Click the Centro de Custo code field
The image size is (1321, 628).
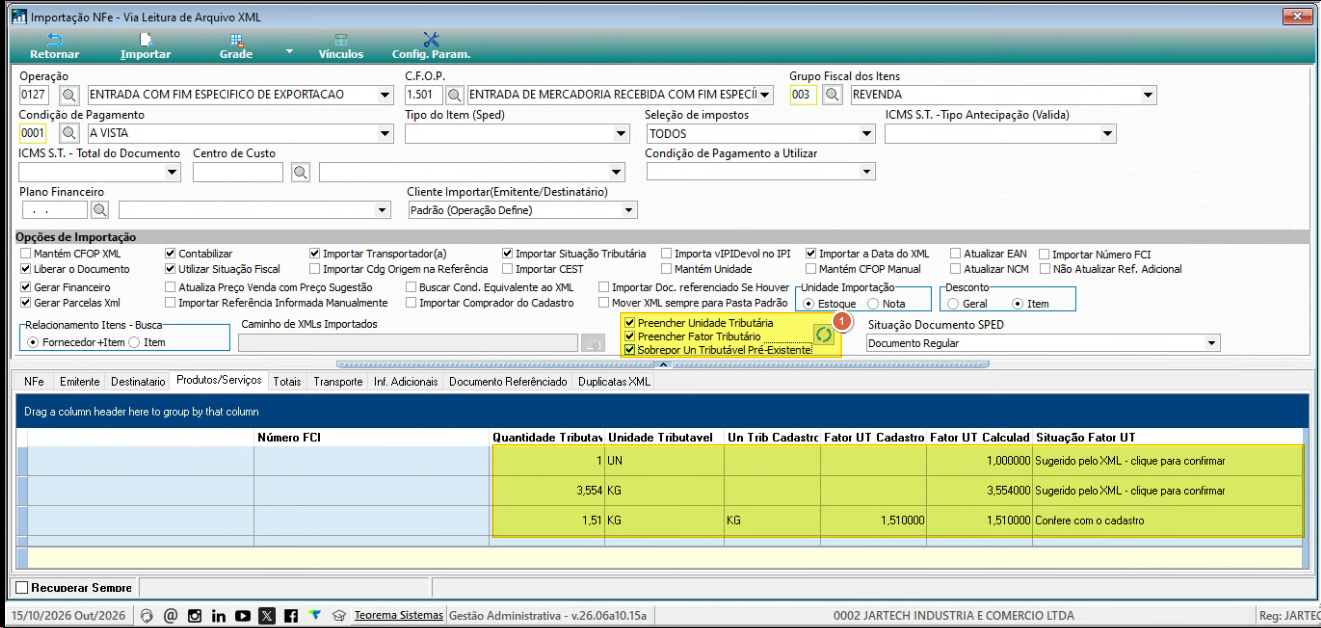[x=239, y=172]
